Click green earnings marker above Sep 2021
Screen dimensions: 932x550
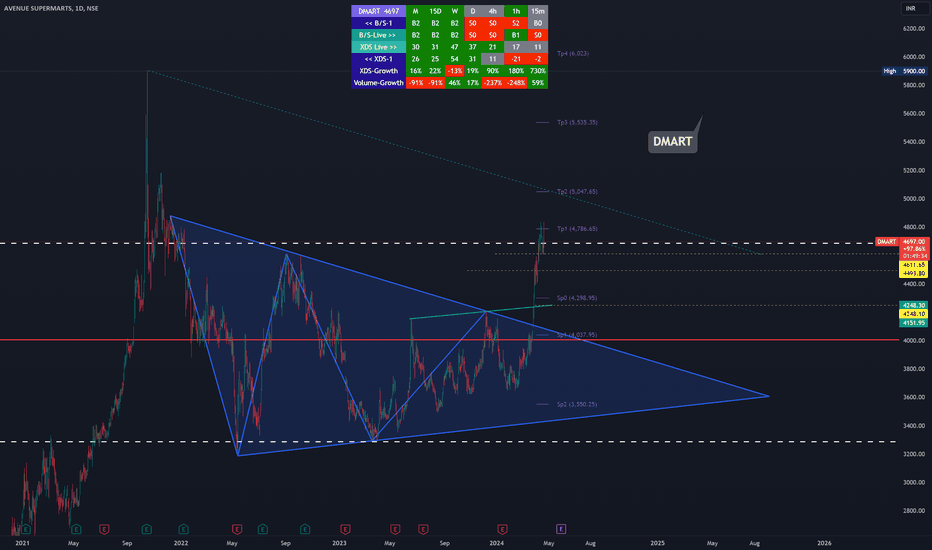pyautogui.click(x=146, y=529)
